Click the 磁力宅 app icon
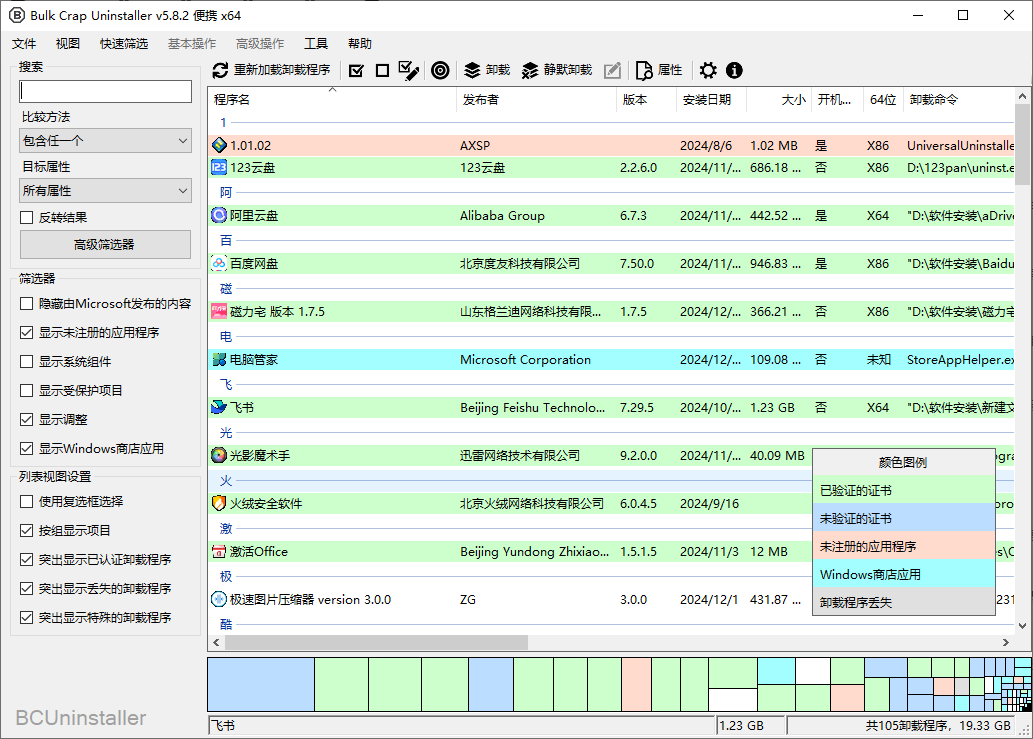This screenshot has height=739, width=1033. [219, 312]
